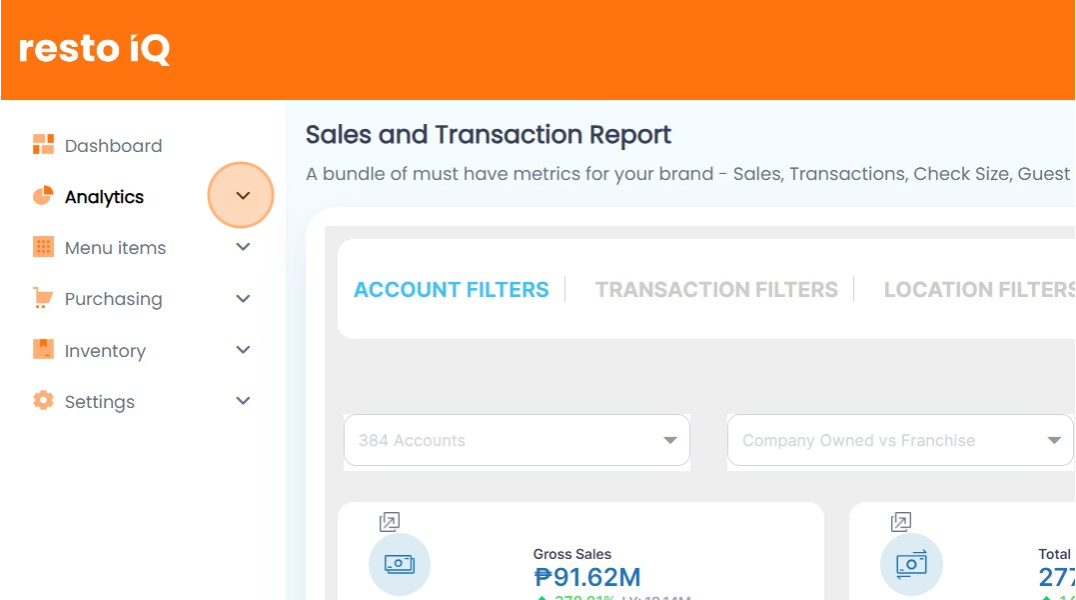1076x600 pixels.
Task: Click the Analytics pie chart icon
Action: tap(43, 196)
